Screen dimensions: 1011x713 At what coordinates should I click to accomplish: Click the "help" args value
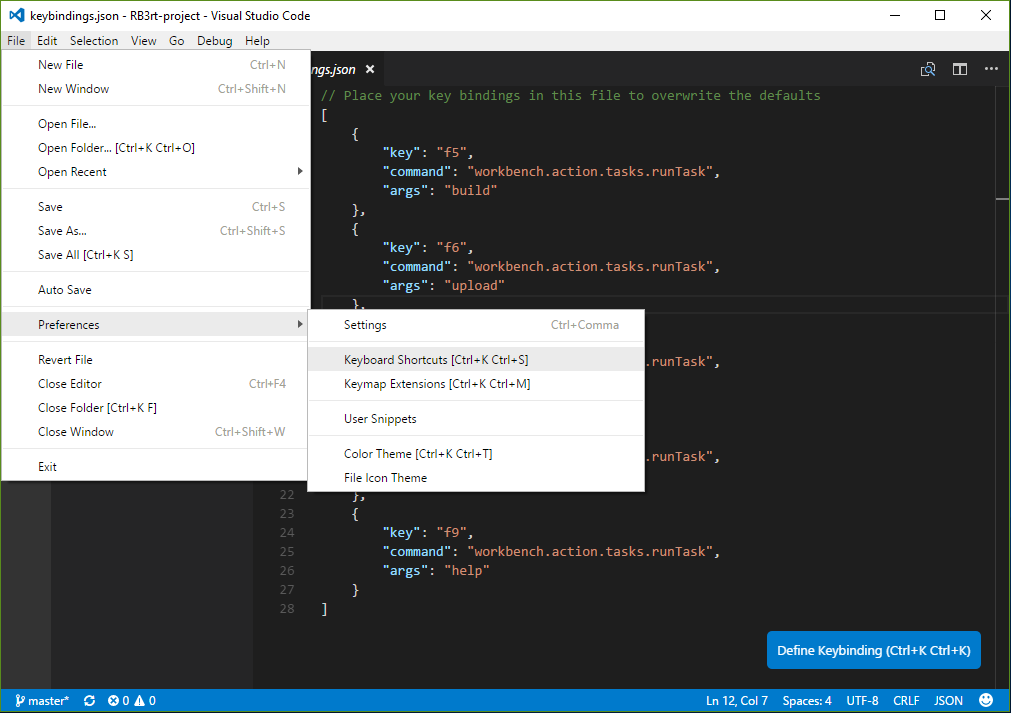[x=467, y=571]
